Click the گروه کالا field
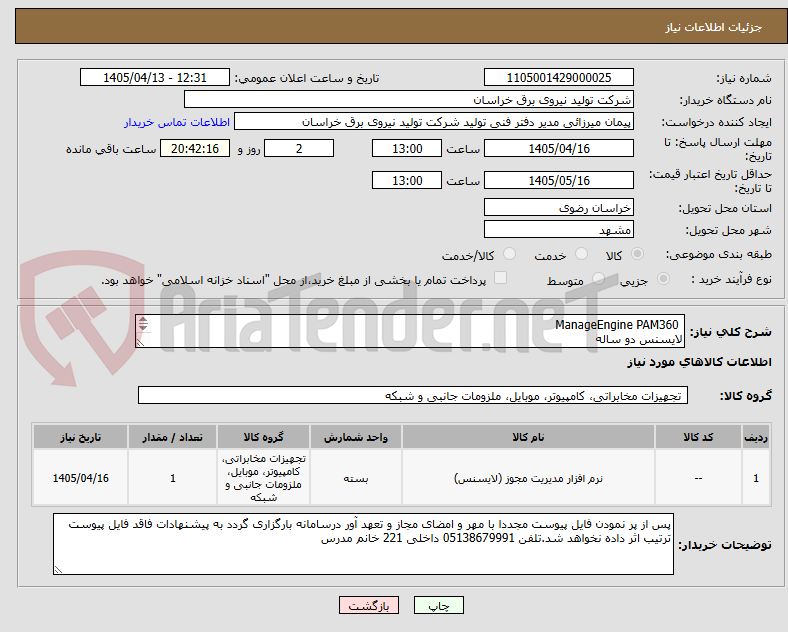The height and width of the screenshot is (632, 788). (413, 395)
